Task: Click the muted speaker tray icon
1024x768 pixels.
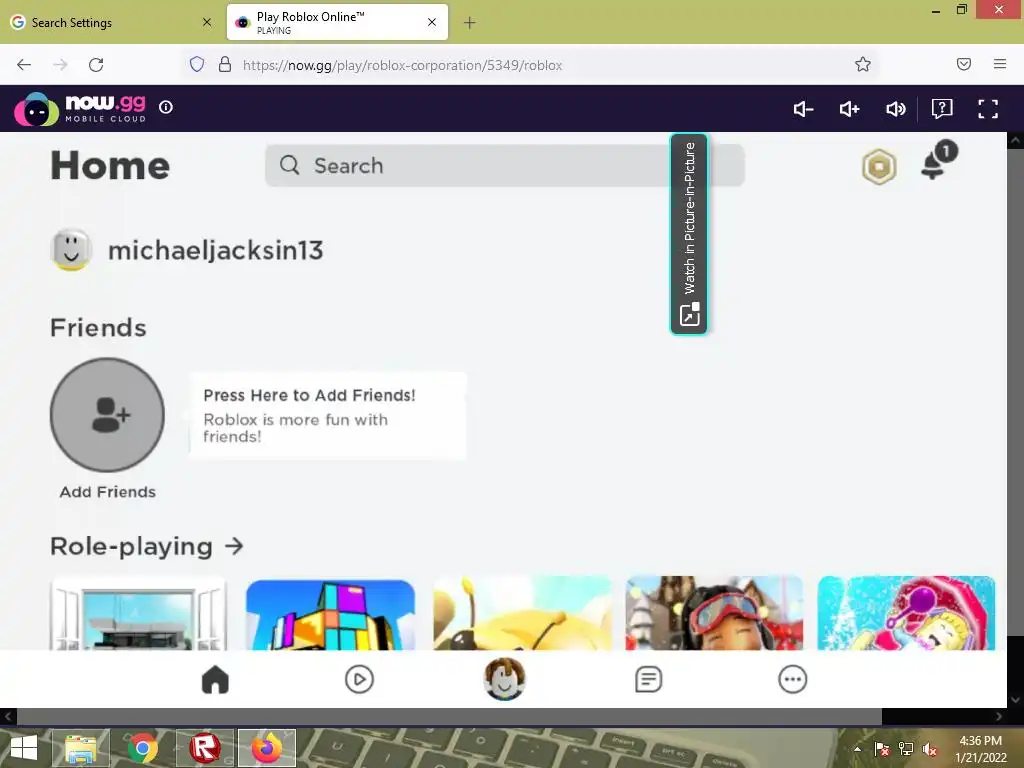Action: (x=930, y=749)
